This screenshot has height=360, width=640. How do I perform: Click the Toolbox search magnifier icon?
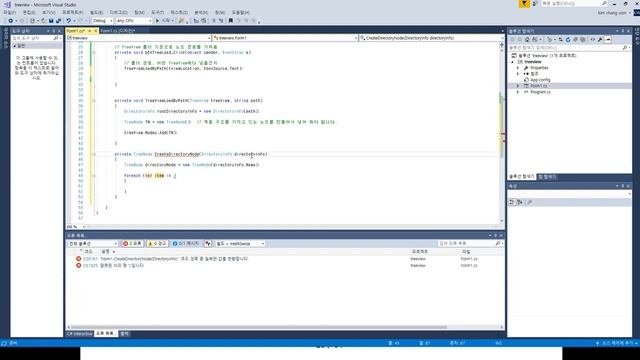(x=56, y=38)
